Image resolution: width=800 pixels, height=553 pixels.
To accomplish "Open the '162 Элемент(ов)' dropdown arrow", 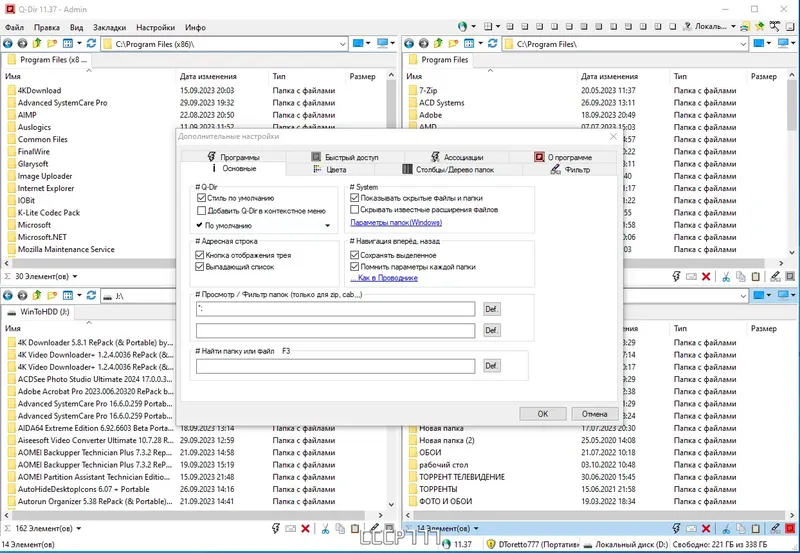I will click(79, 529).
